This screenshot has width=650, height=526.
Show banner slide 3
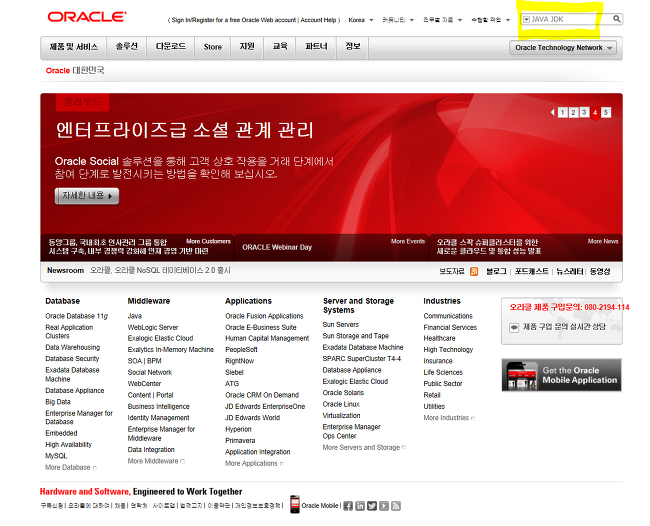point(584,112)
